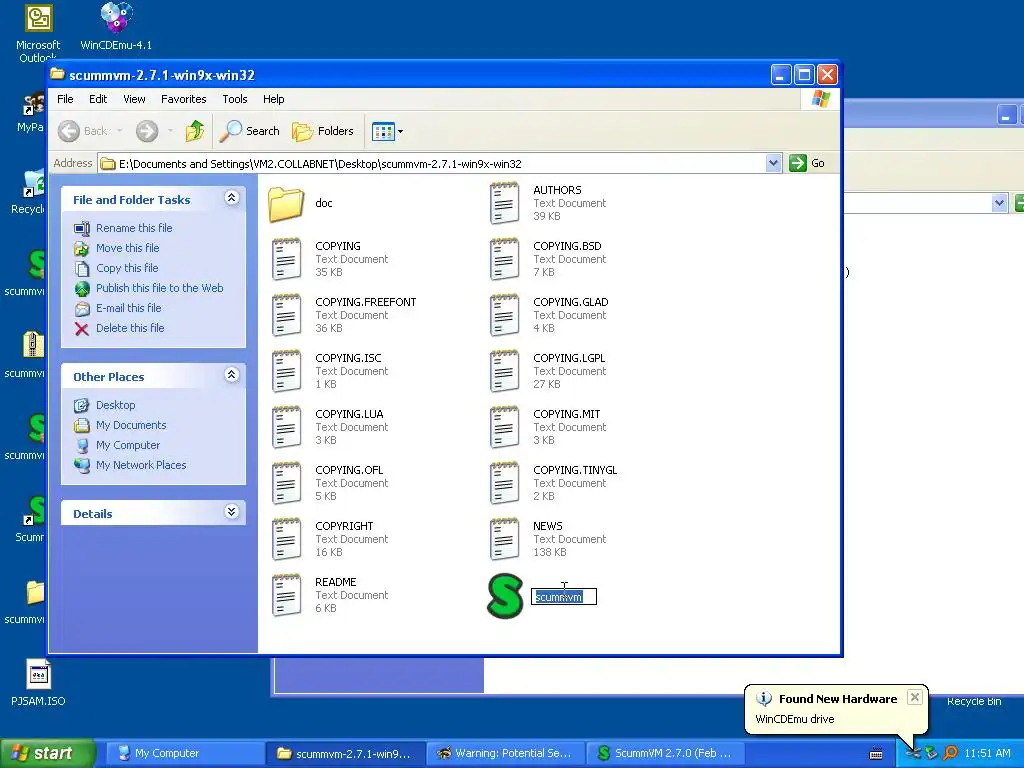Screen dimensions: 1024x768
Task: Click the README file name
Action: 336,583
